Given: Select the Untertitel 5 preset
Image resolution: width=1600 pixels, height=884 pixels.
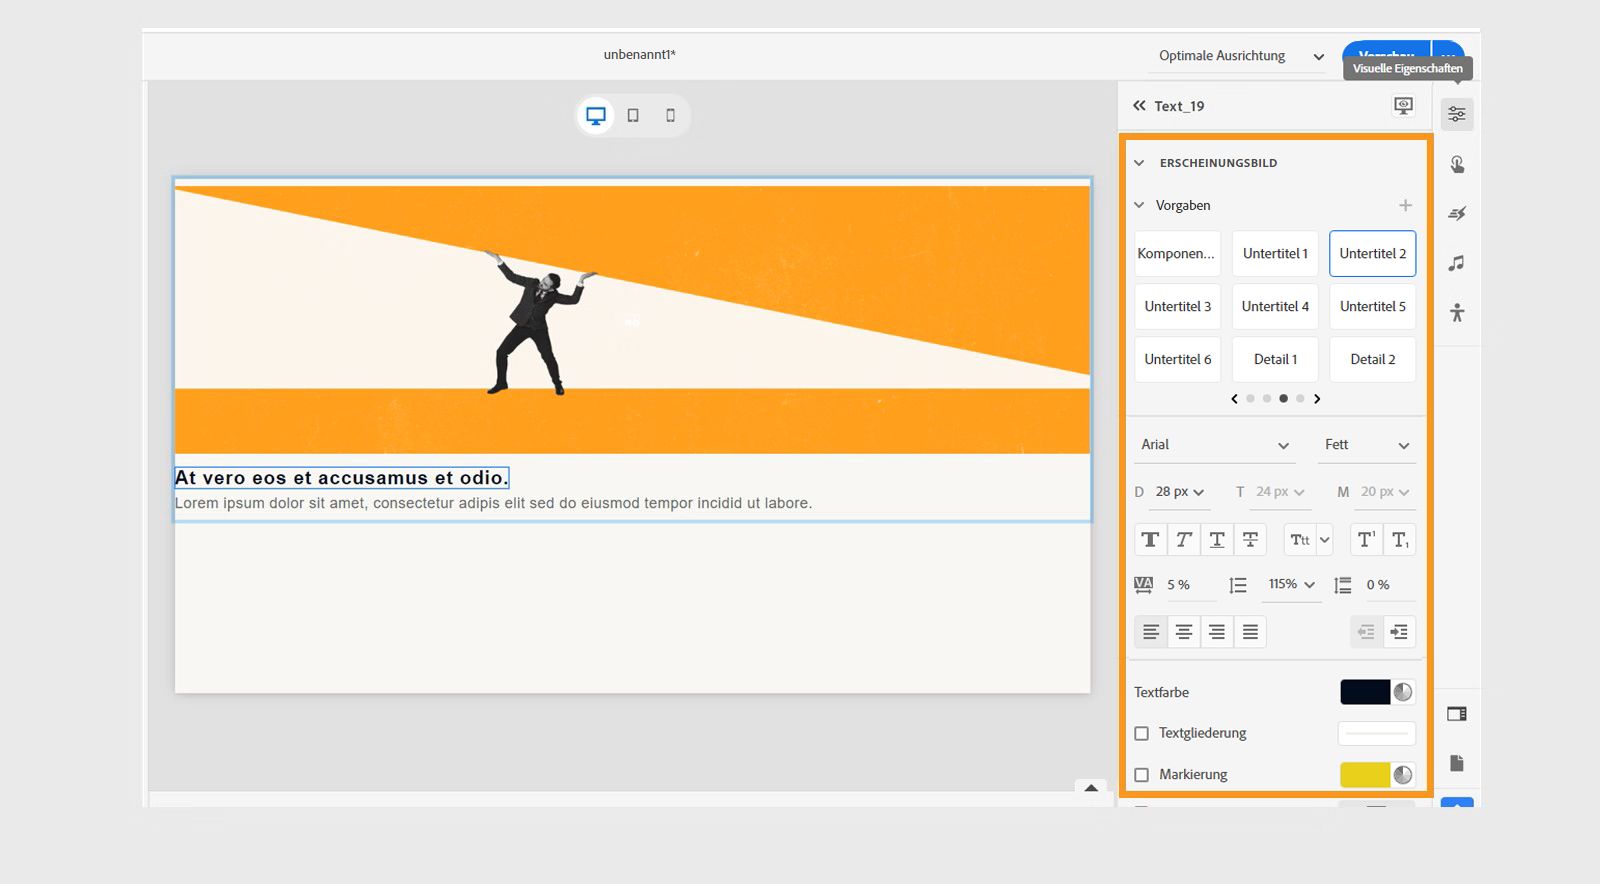Looking at the screenshot, I should coord(1373,307).
